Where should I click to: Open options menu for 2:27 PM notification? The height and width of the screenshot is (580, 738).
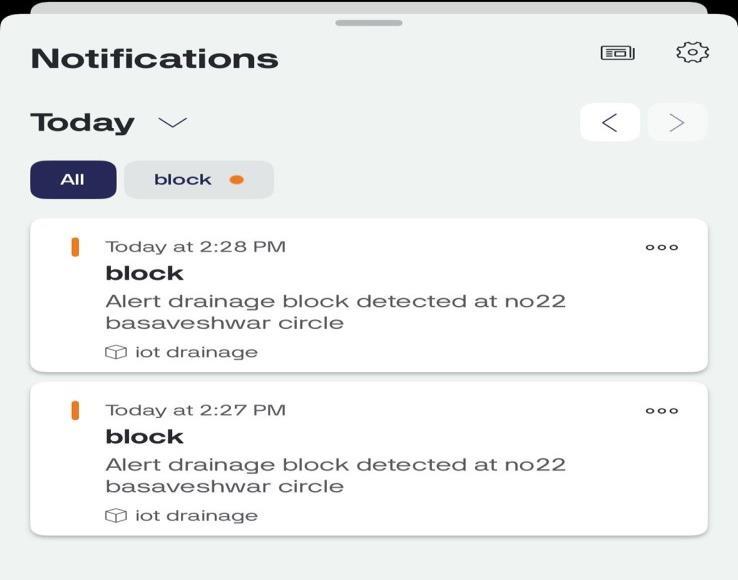[661, 410]
